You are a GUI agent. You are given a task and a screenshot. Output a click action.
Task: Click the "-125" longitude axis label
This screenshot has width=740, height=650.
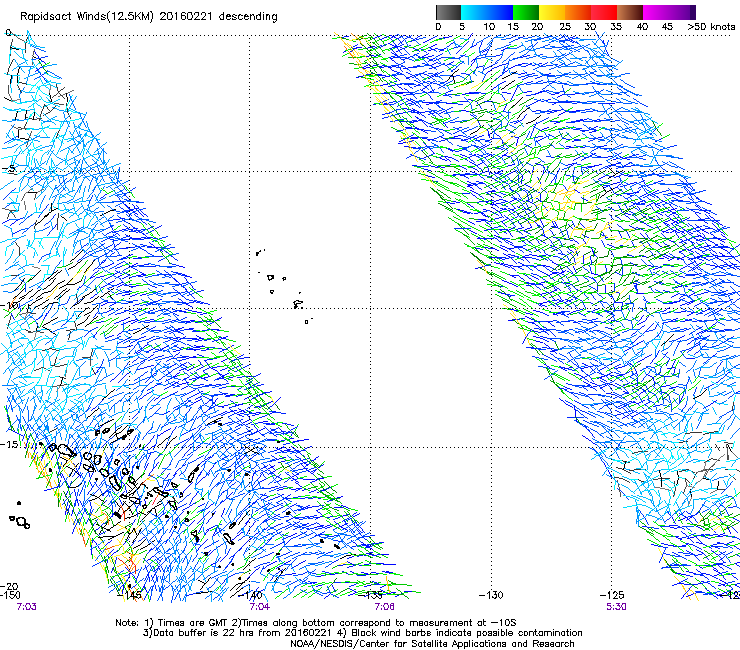coord(612,595)
